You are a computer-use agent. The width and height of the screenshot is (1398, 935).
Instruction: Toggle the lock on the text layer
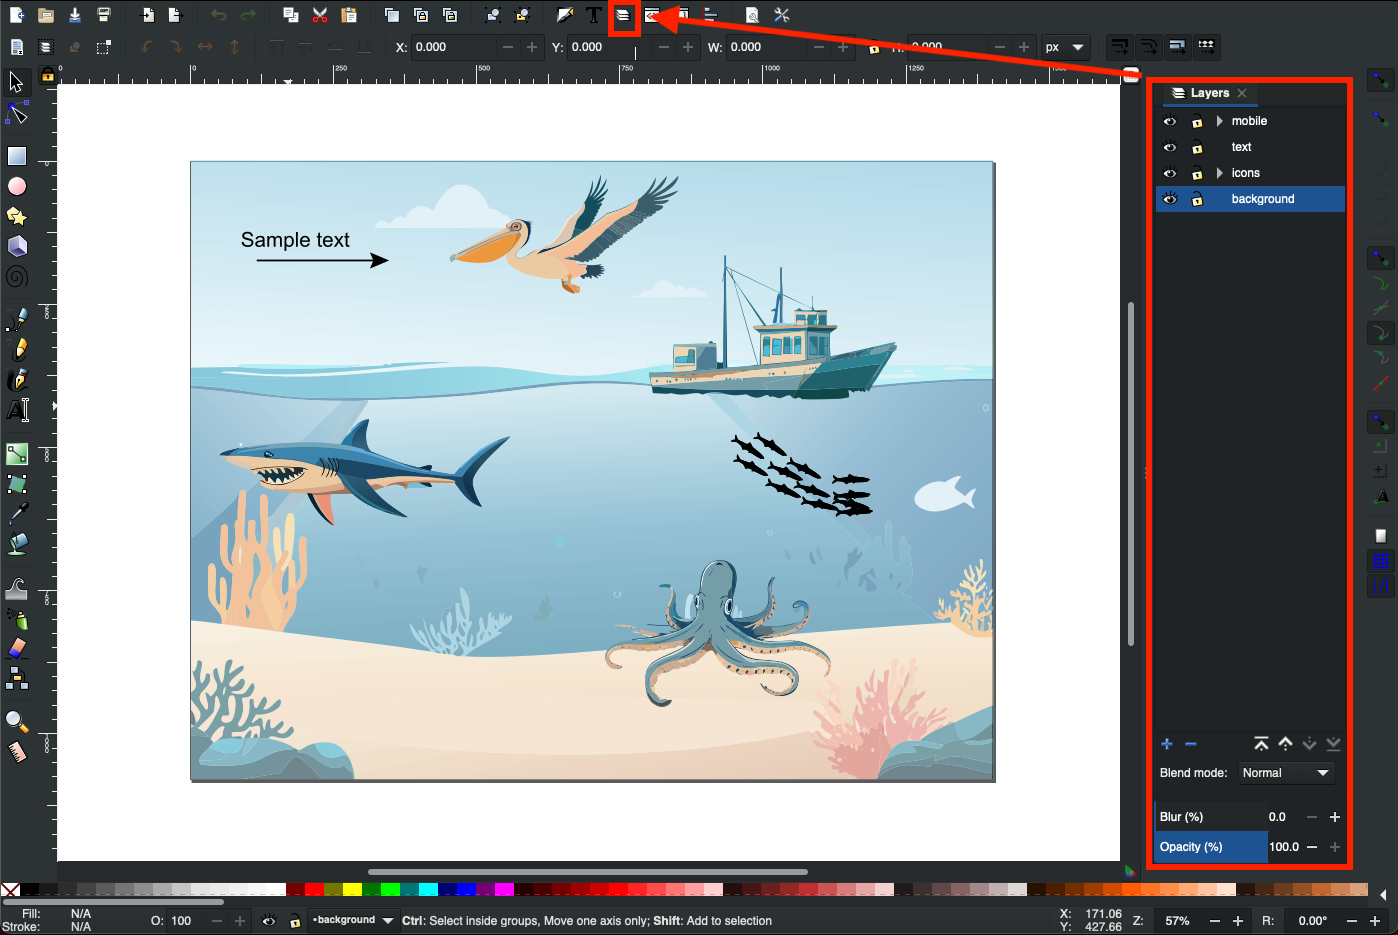1196,147
